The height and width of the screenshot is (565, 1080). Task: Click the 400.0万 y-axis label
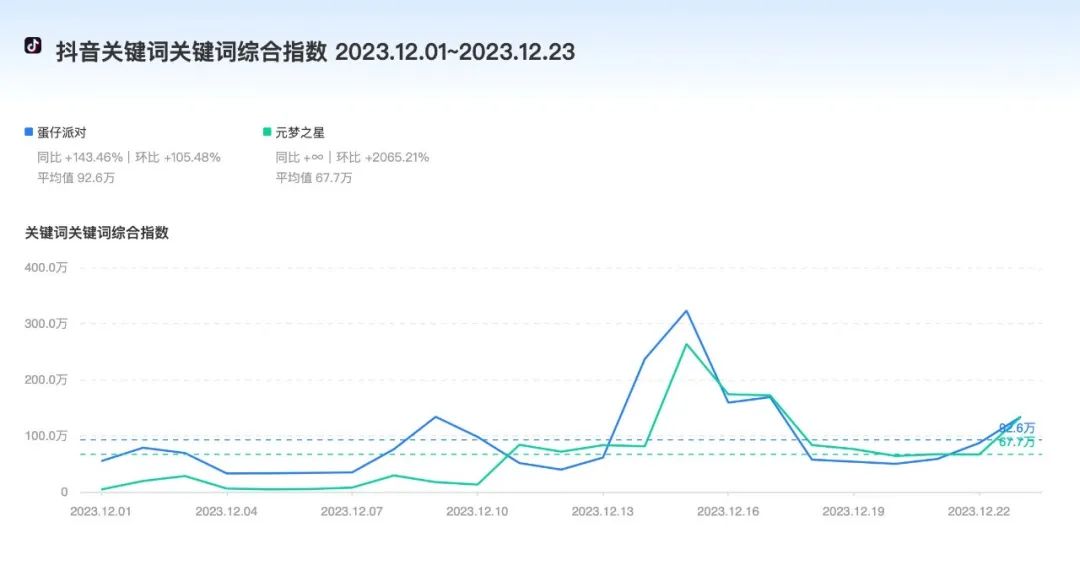[x=46, y=267]
